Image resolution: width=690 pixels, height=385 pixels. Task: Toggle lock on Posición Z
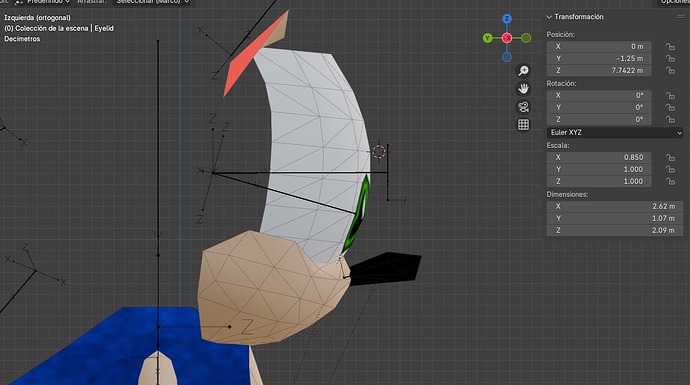tap(670, 70)
